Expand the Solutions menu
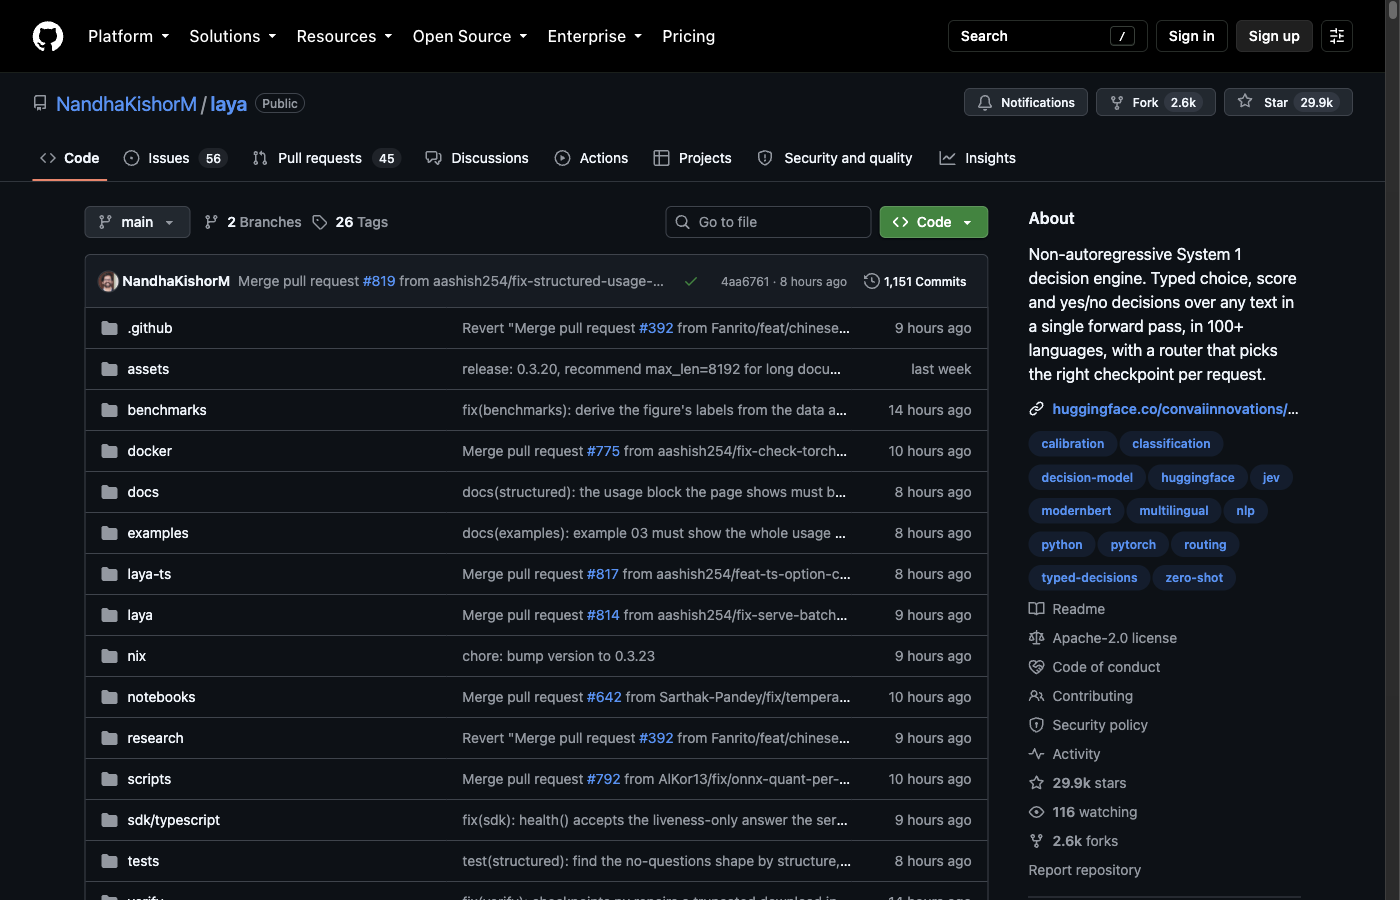Image resolution: width=1400 pixels, height=900 pixels. (x=233, y=36)
